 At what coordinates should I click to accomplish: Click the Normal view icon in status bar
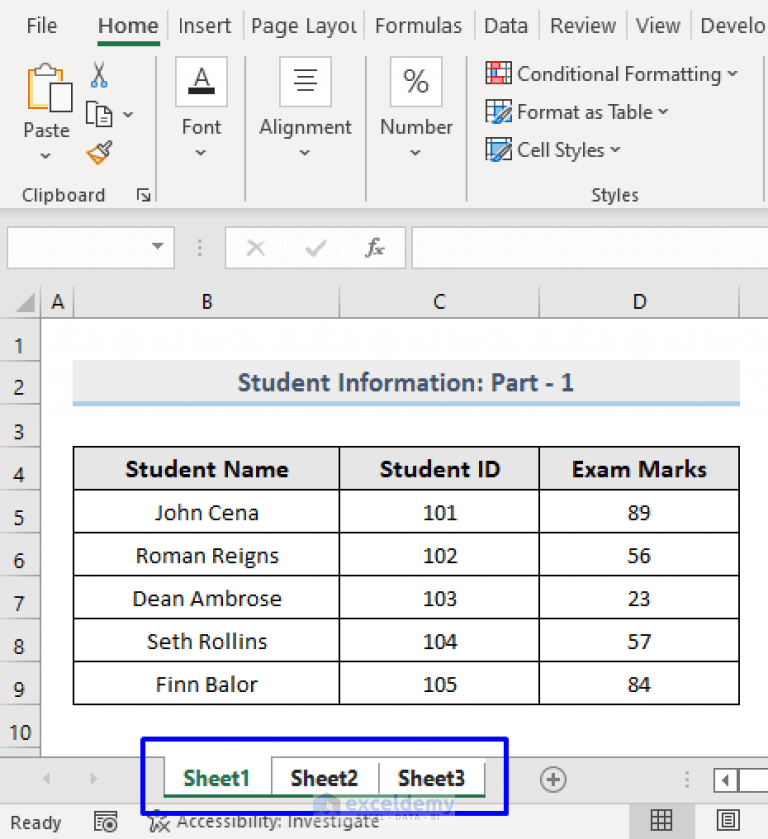coord(661,821)
